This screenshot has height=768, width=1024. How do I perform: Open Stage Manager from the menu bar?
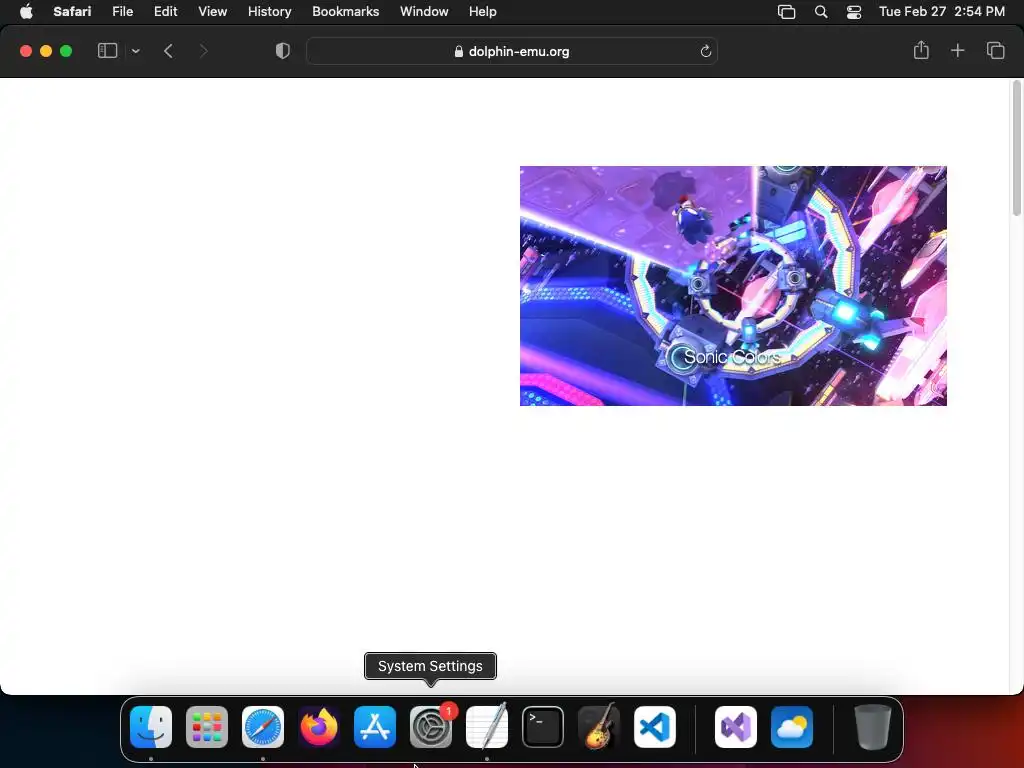point(786,12)
